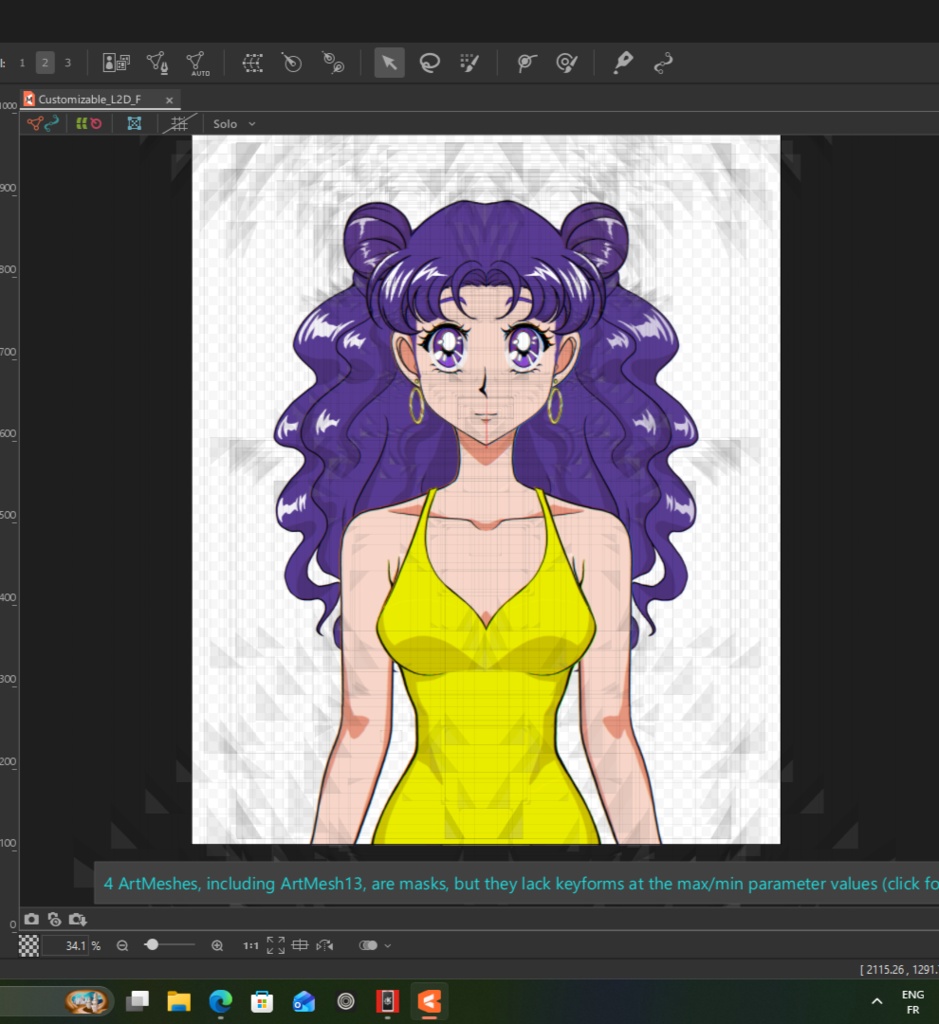The height and width of the screenshot is (1024, 939).
Task: Set canvas zoom to 1:1
Action: [x=251, y=946]
